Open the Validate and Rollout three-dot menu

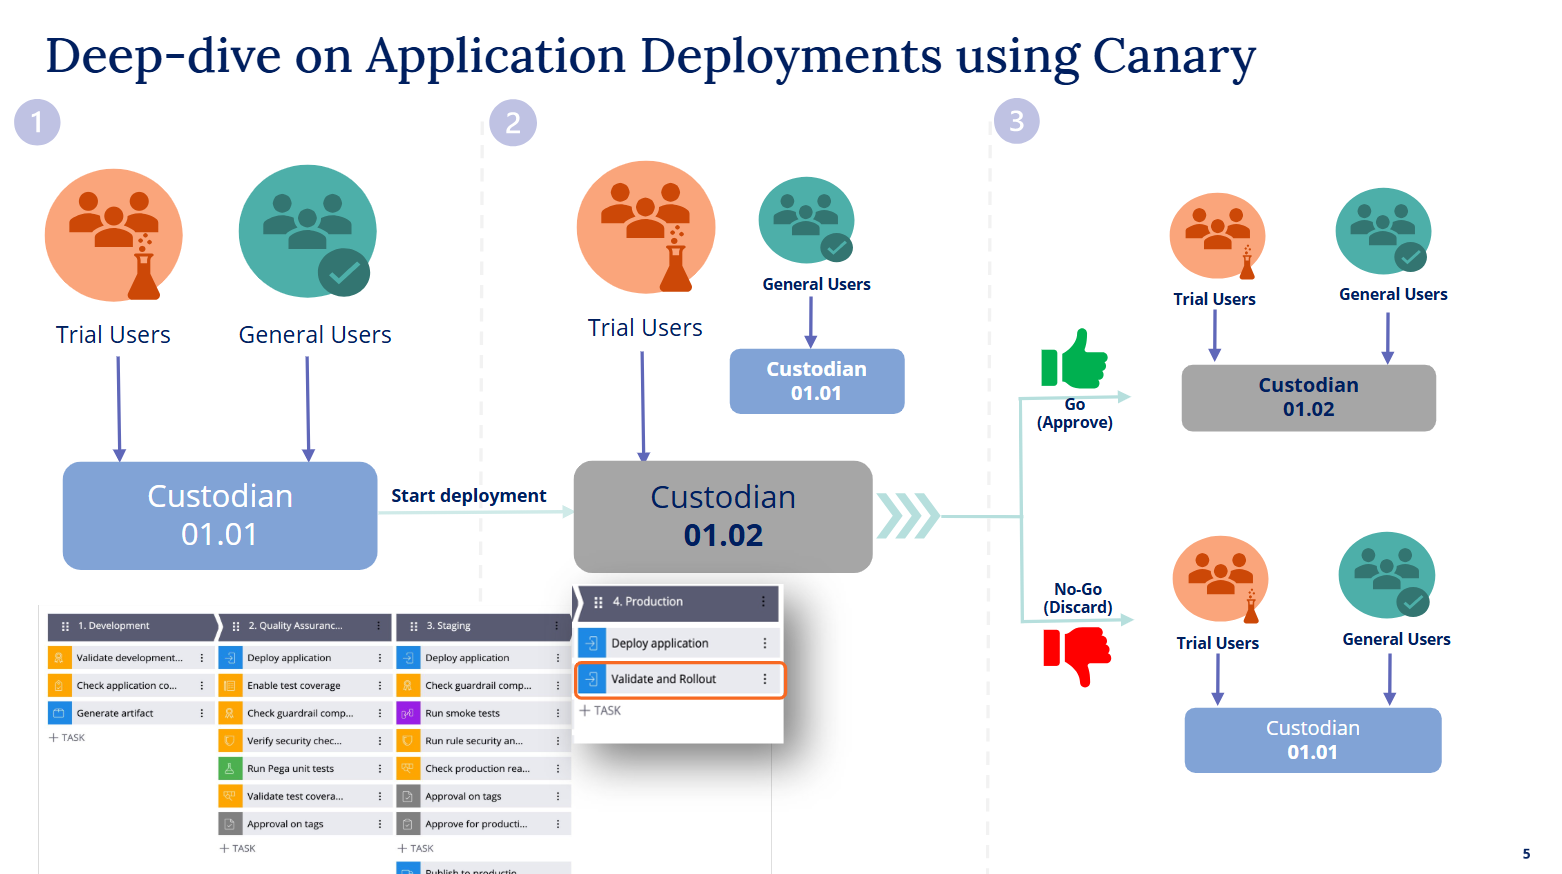tap(765, 679)
